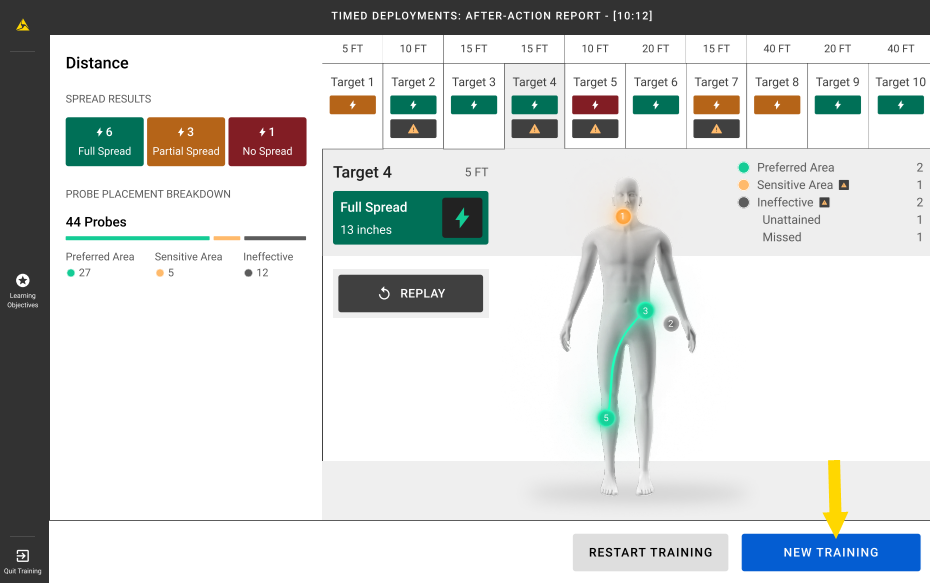Screen dimensions: 930x583
Task: Click Target 7 warning triangle badge
Action: [716, 128]
